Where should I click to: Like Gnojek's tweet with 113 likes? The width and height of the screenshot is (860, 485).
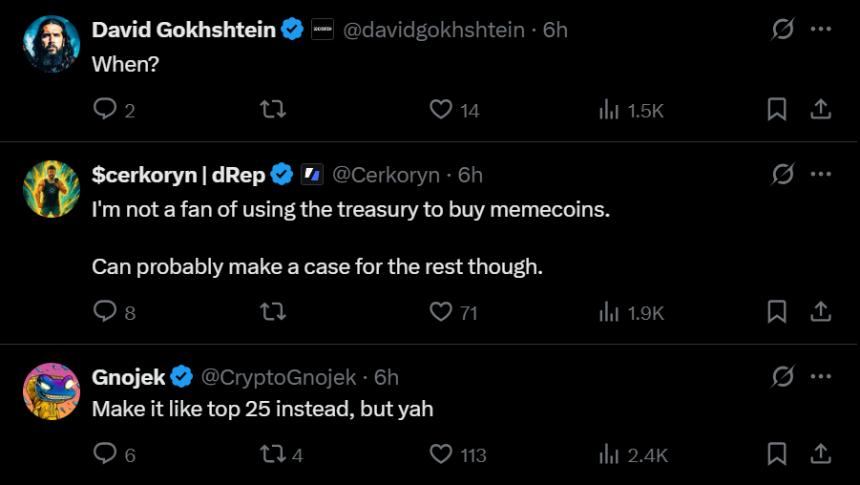pyautogui.click(x=441, y=455)
